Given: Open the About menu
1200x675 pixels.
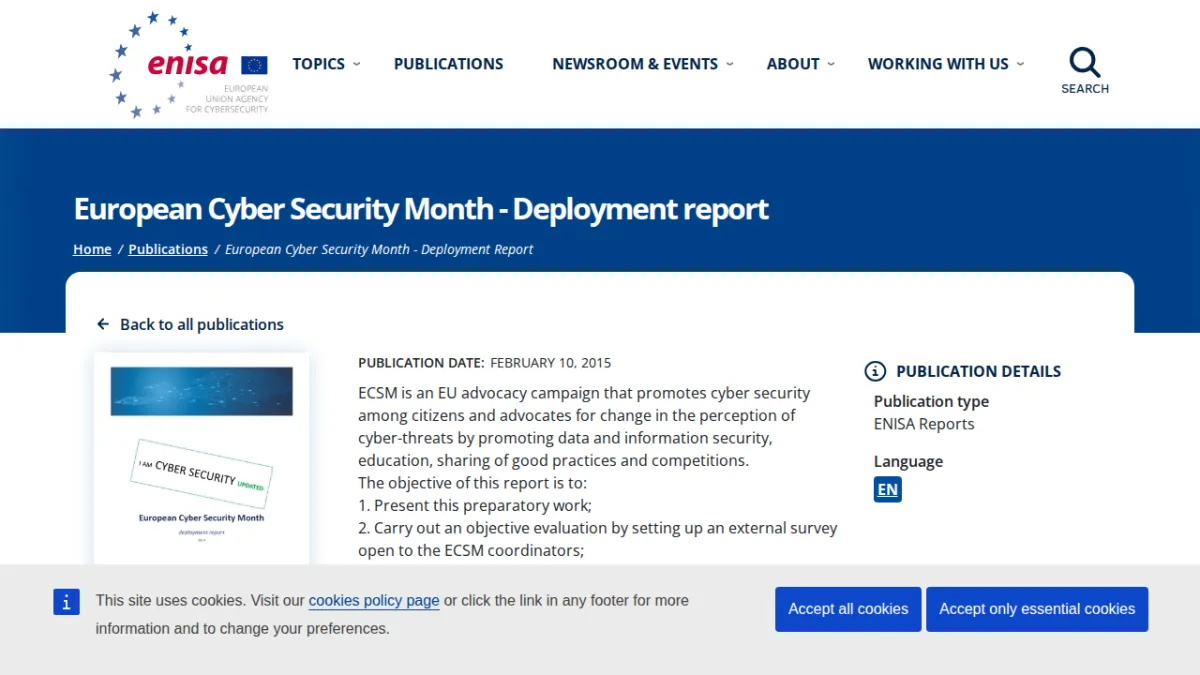Looking at the screenshot, I should (x=793, y=64).
